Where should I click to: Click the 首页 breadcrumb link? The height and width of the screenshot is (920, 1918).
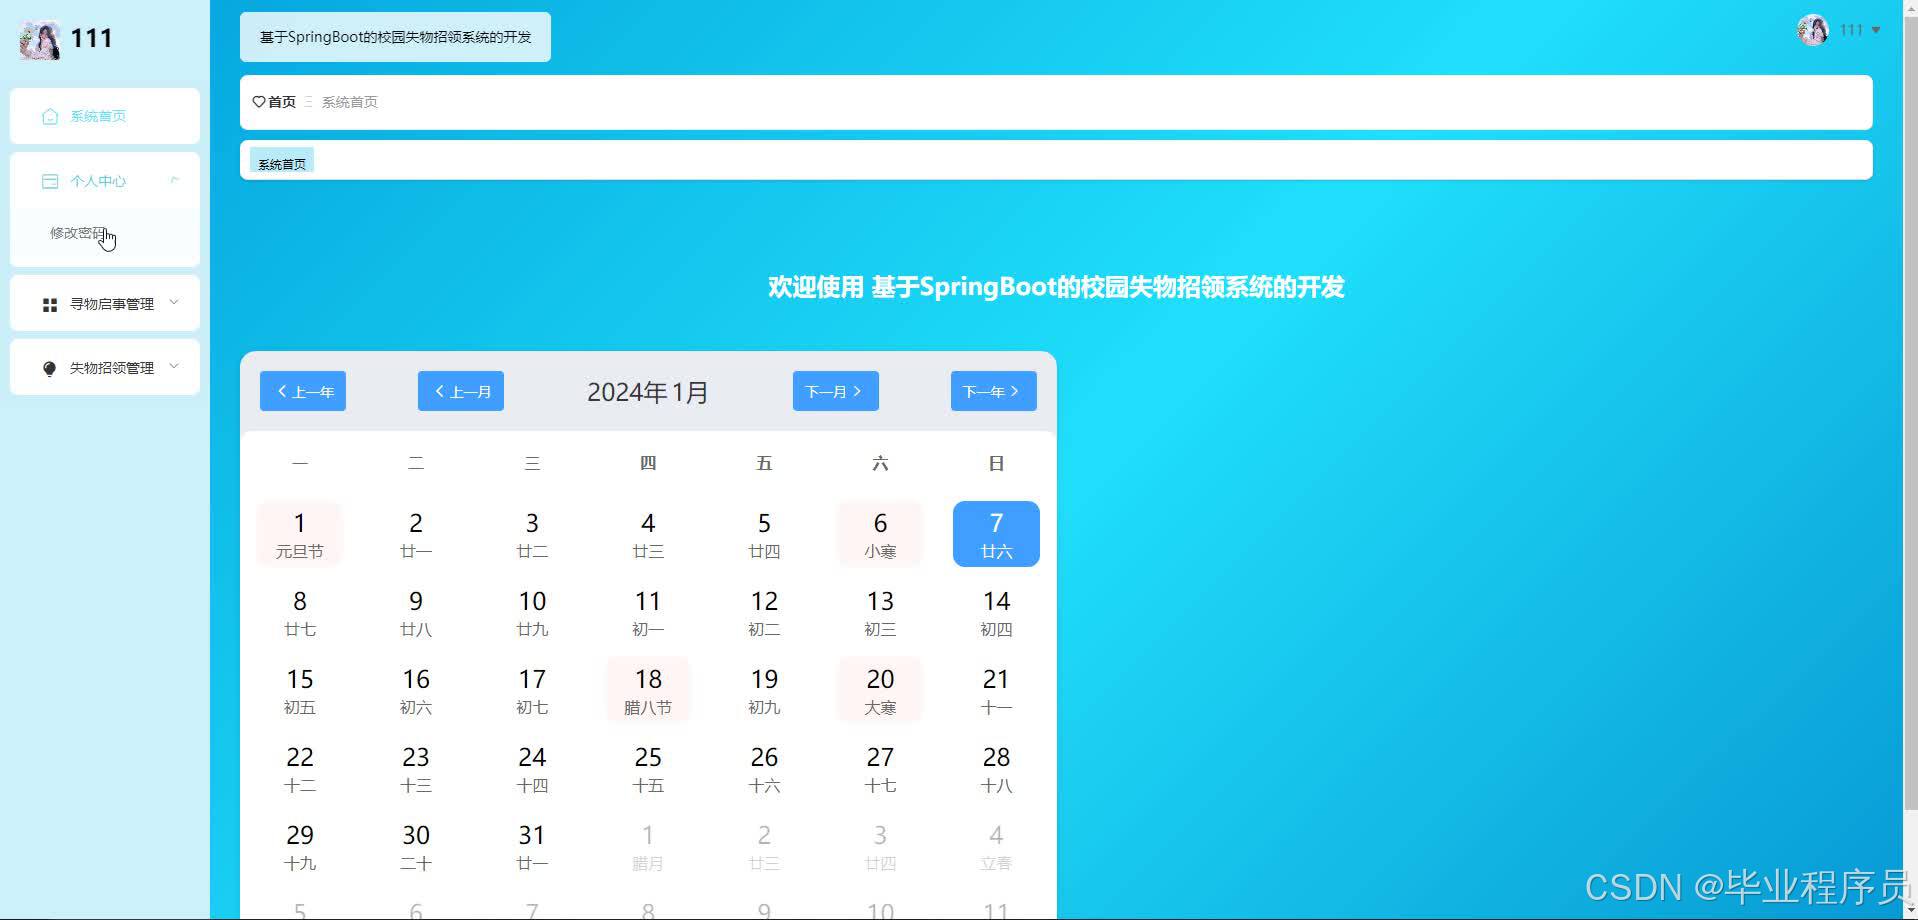282,102
